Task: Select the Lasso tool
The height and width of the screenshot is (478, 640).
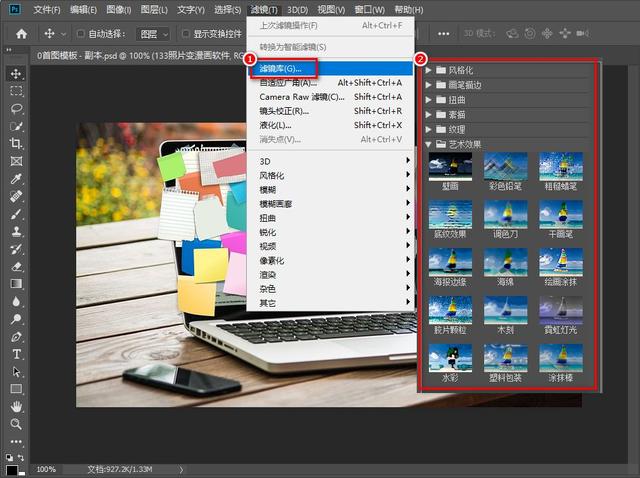Action: (16, 108)
